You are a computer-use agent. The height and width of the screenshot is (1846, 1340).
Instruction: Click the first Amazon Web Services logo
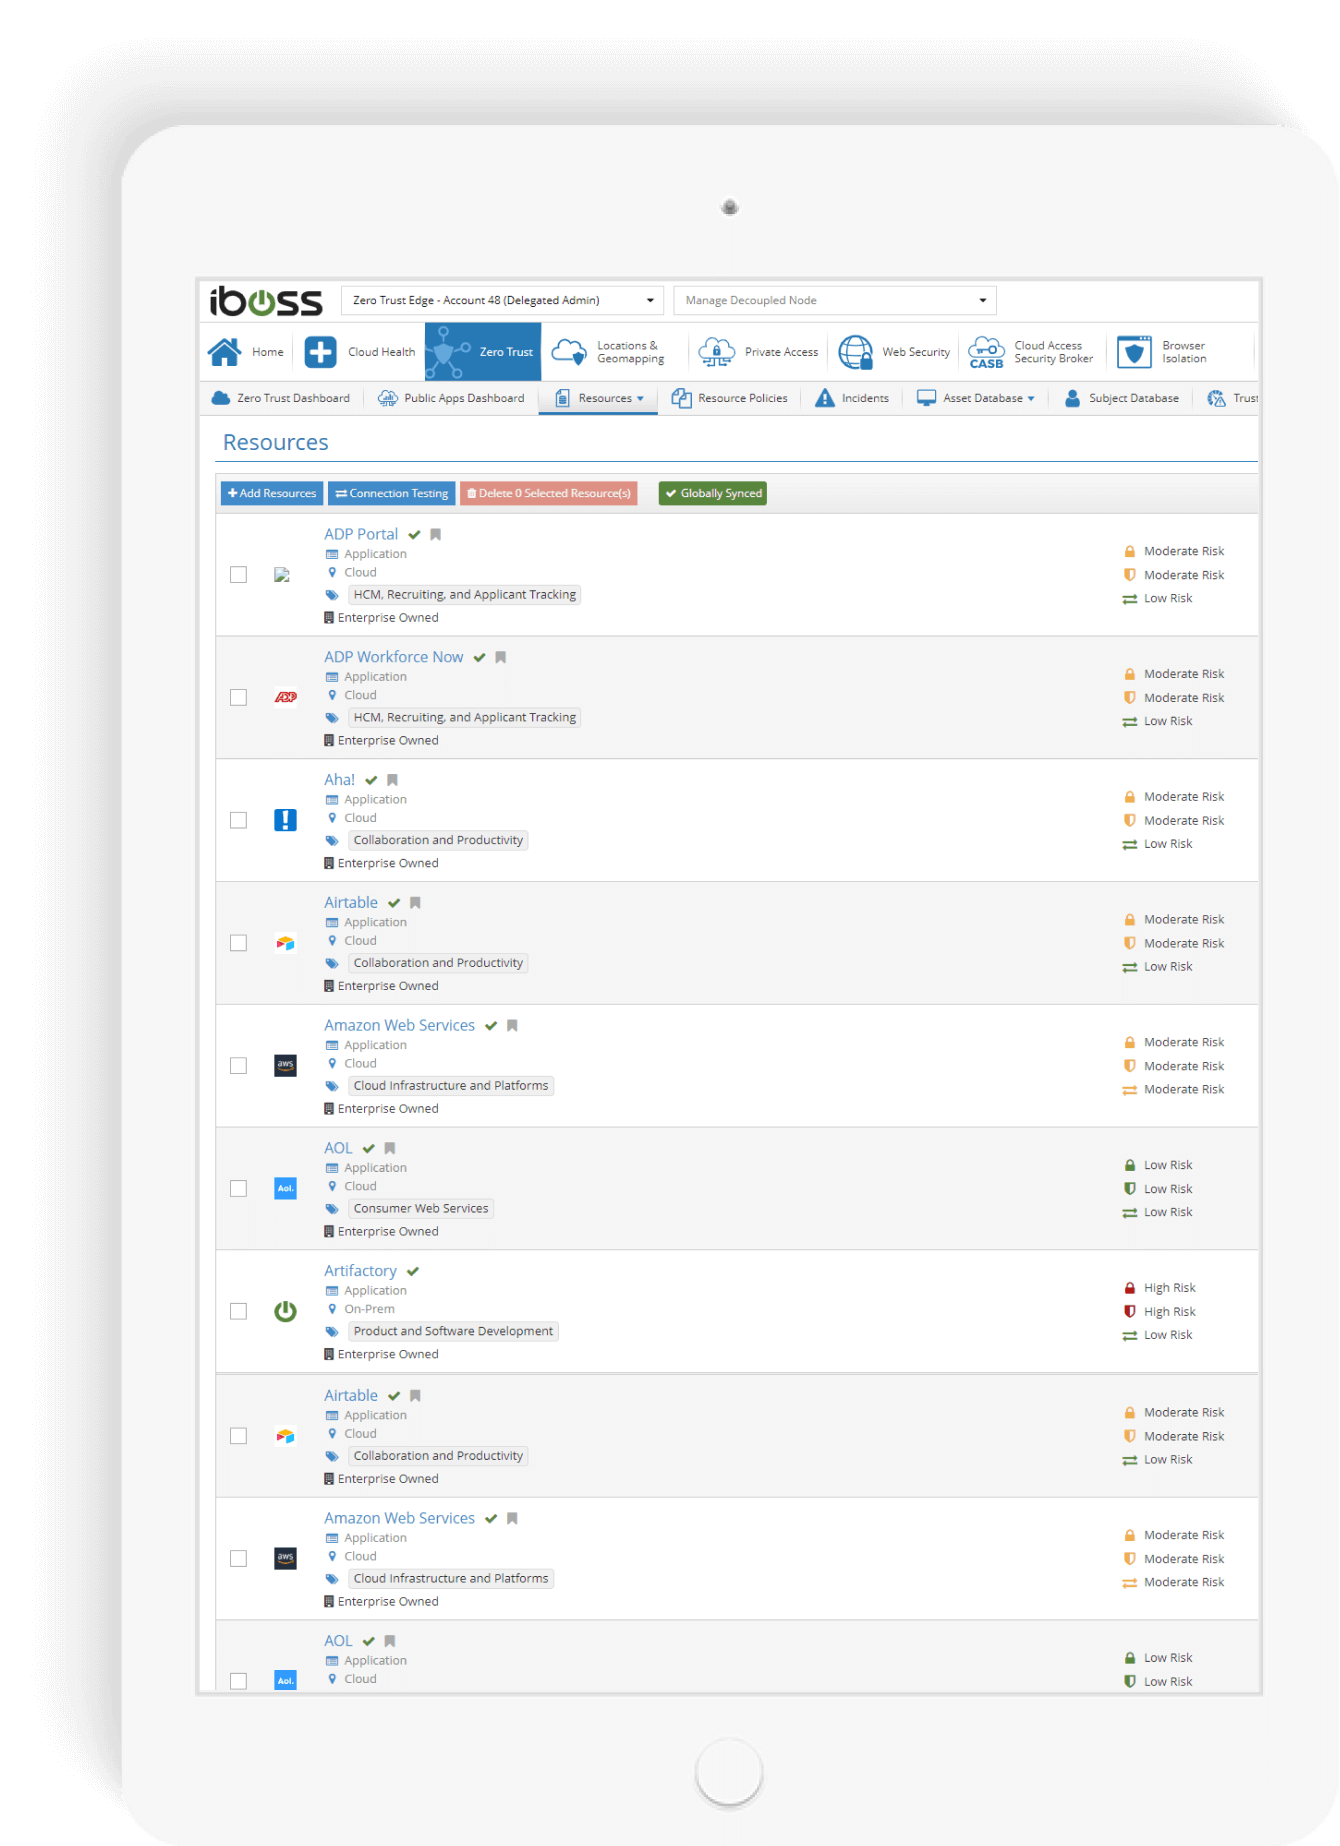tap(285, 1065)
